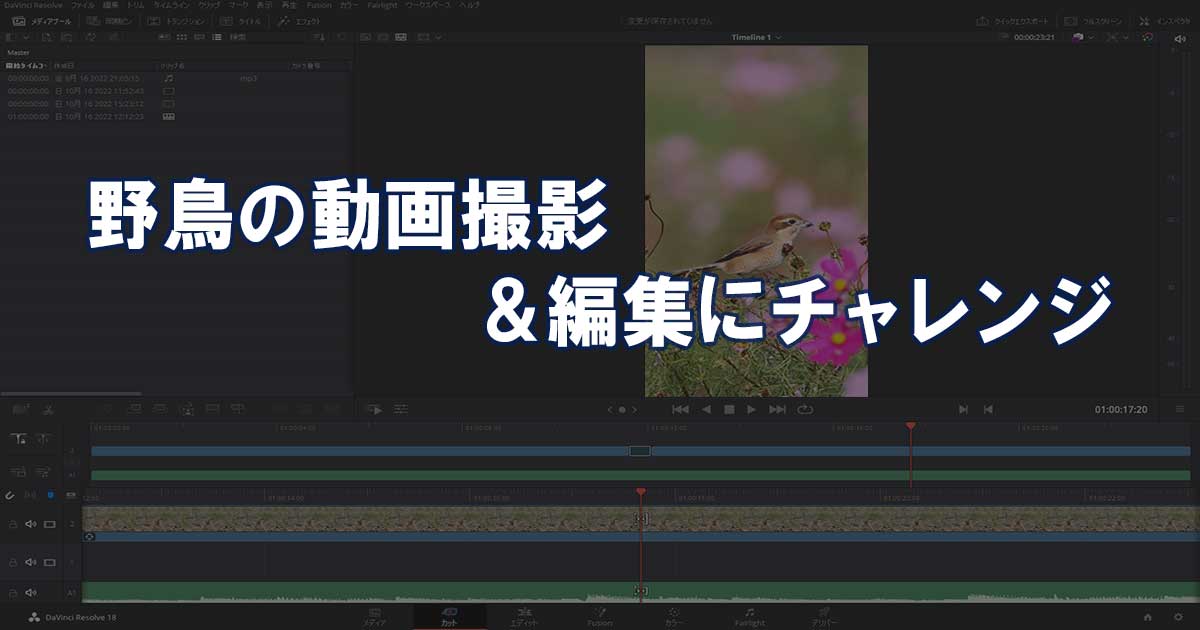Expand the timeline options menu beside timecode
Screen dimensions: 1200x630
coord(1180,409)
